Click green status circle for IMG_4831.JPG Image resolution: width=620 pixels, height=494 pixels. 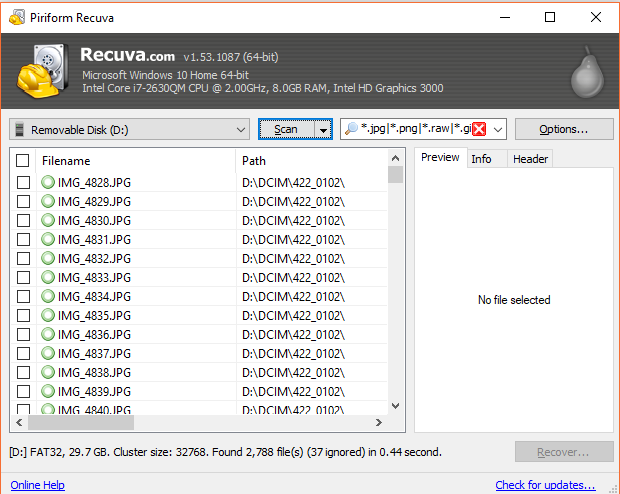(x=48, y=239)
